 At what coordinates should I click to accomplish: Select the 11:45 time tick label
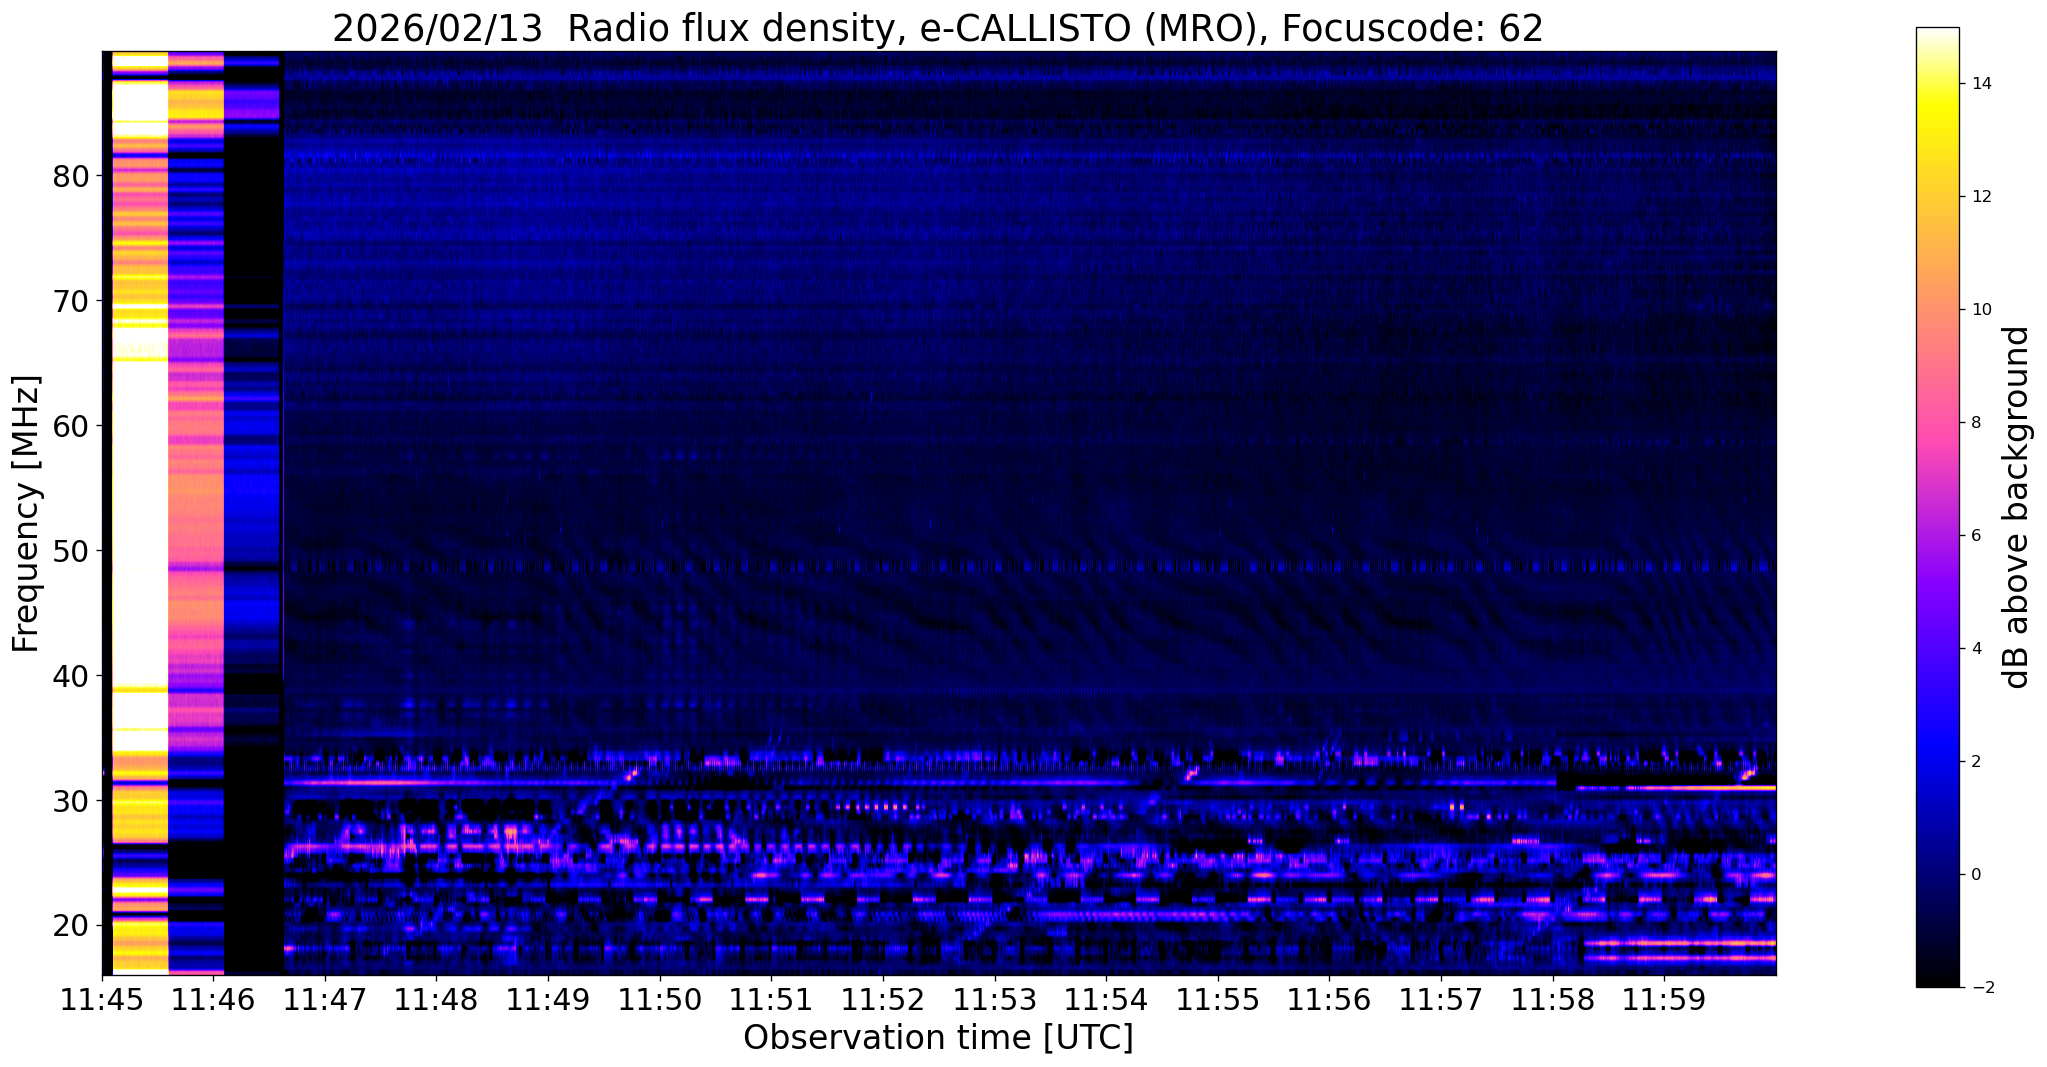pyautogui.click(x=102, y=1001)
